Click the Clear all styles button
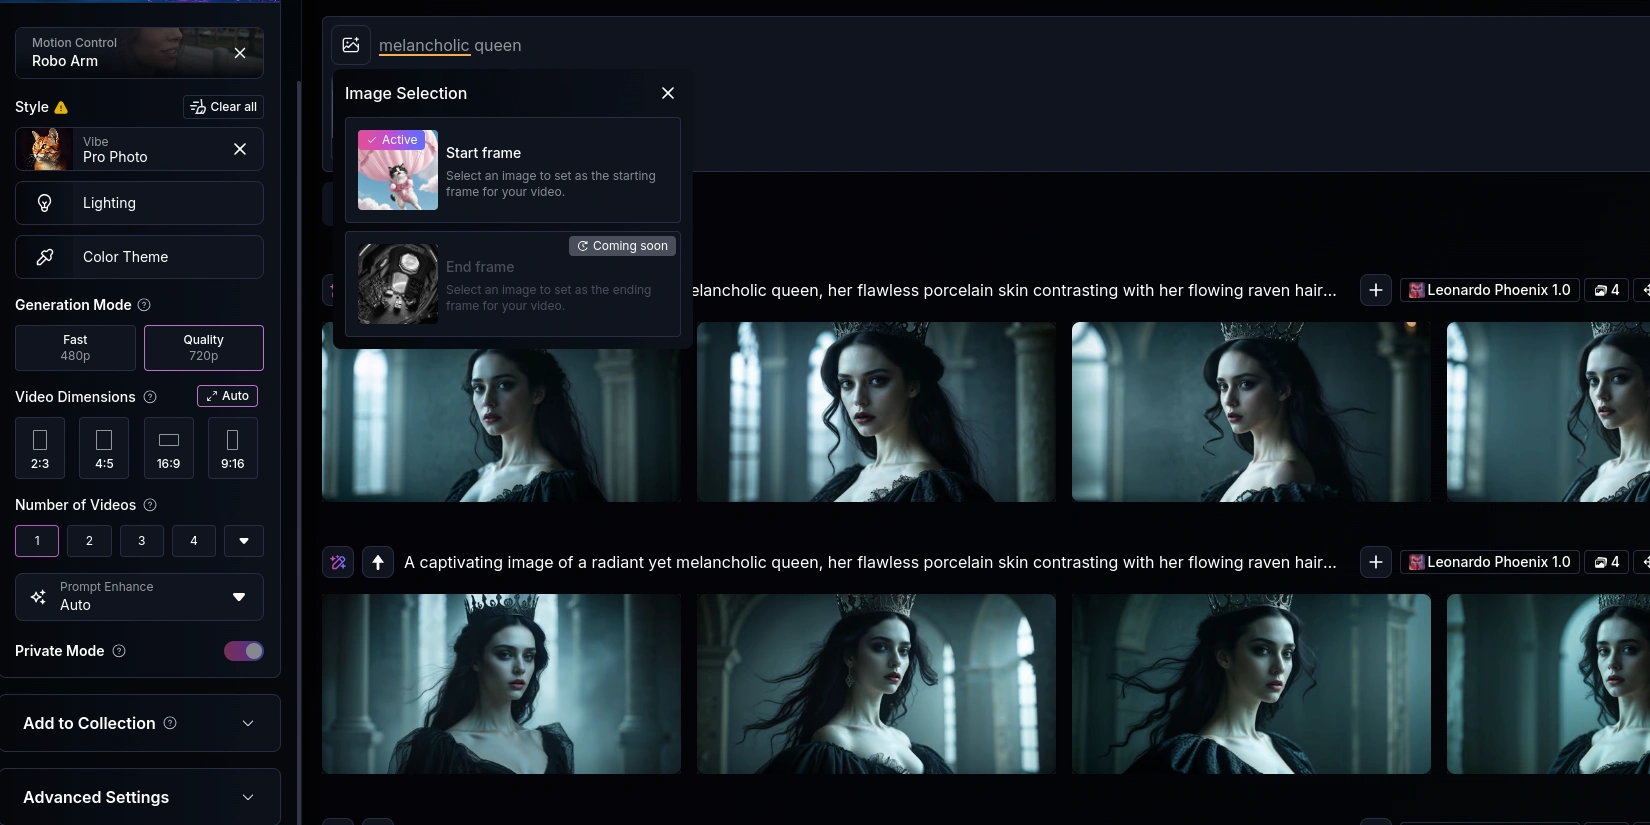This screenshot has height=825, width=1650. coord(224,107)
